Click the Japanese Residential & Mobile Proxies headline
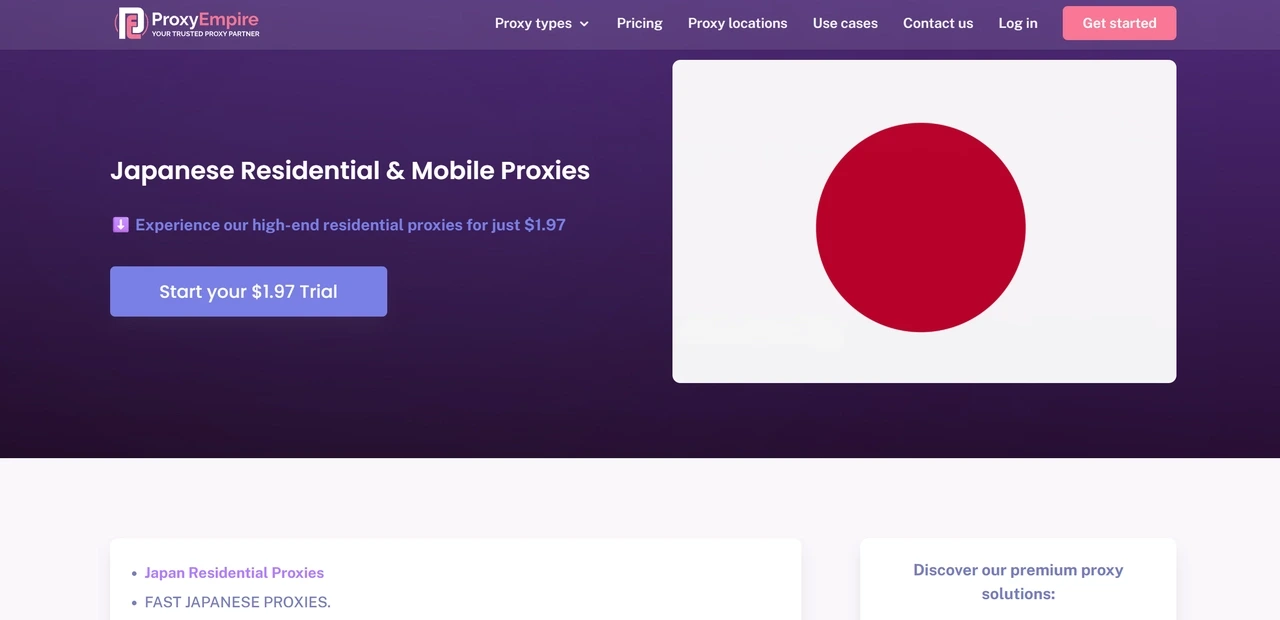The width and height of the screenshot is (1280, 620). click(x=350, y=170)
